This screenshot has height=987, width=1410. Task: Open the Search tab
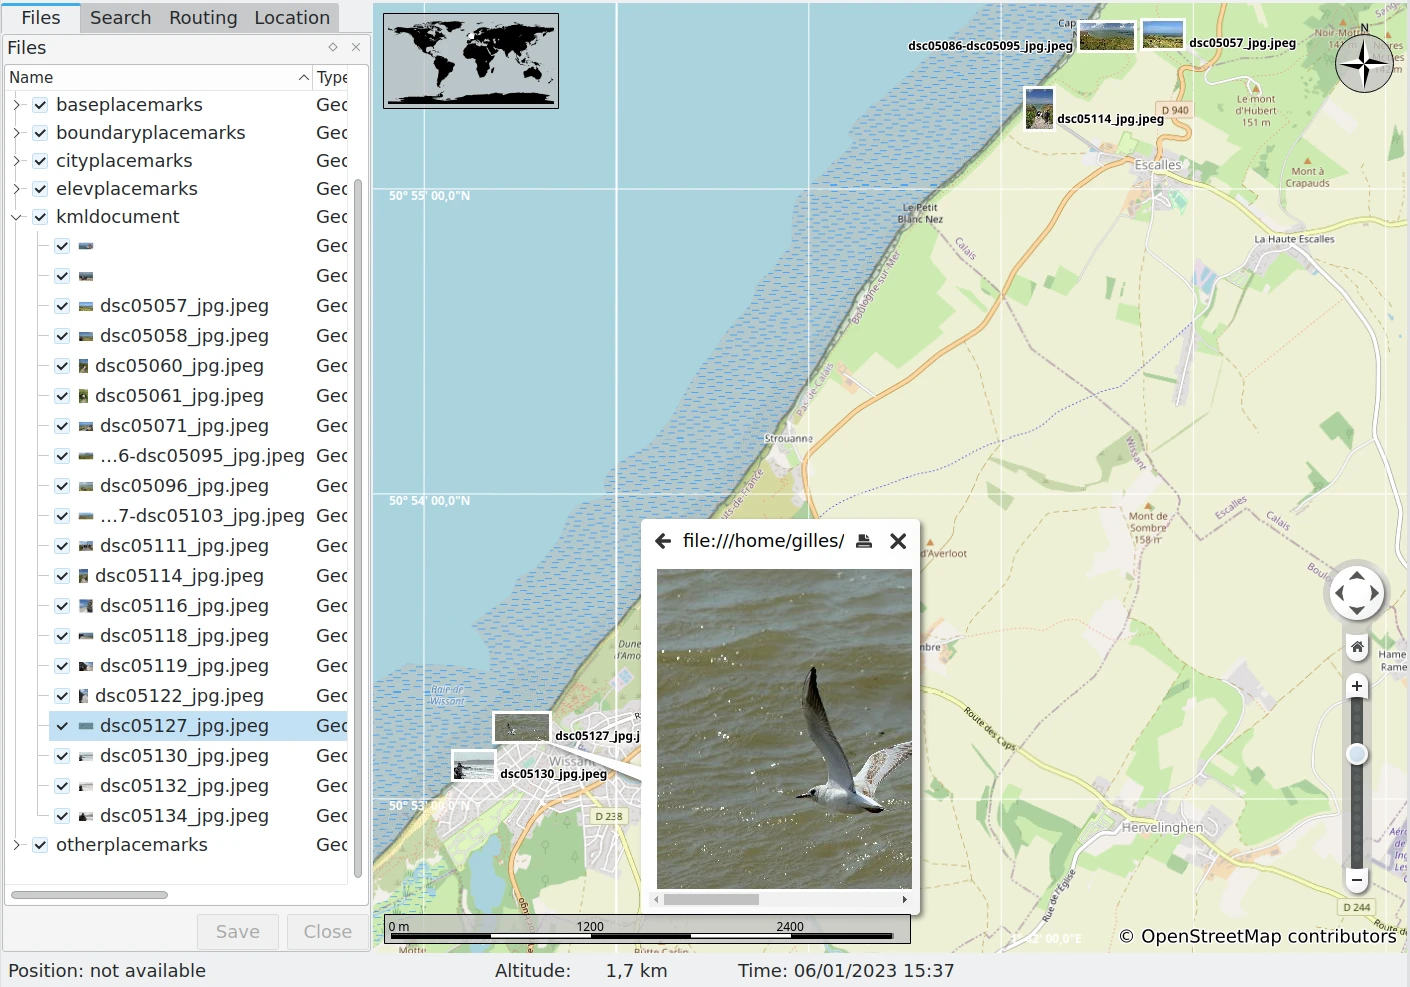[120, 18]
